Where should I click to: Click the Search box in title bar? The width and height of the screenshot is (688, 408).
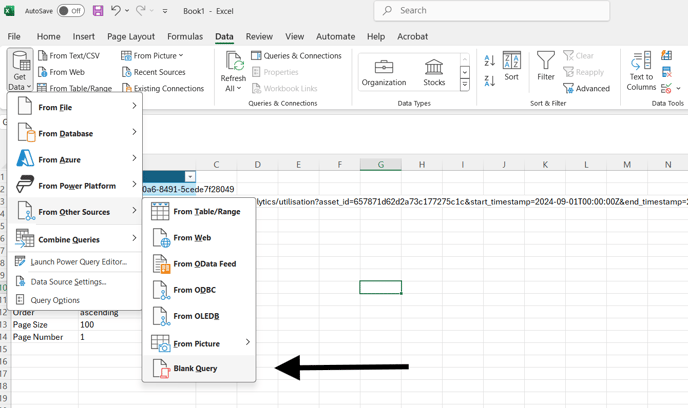(x=492, y=11)
